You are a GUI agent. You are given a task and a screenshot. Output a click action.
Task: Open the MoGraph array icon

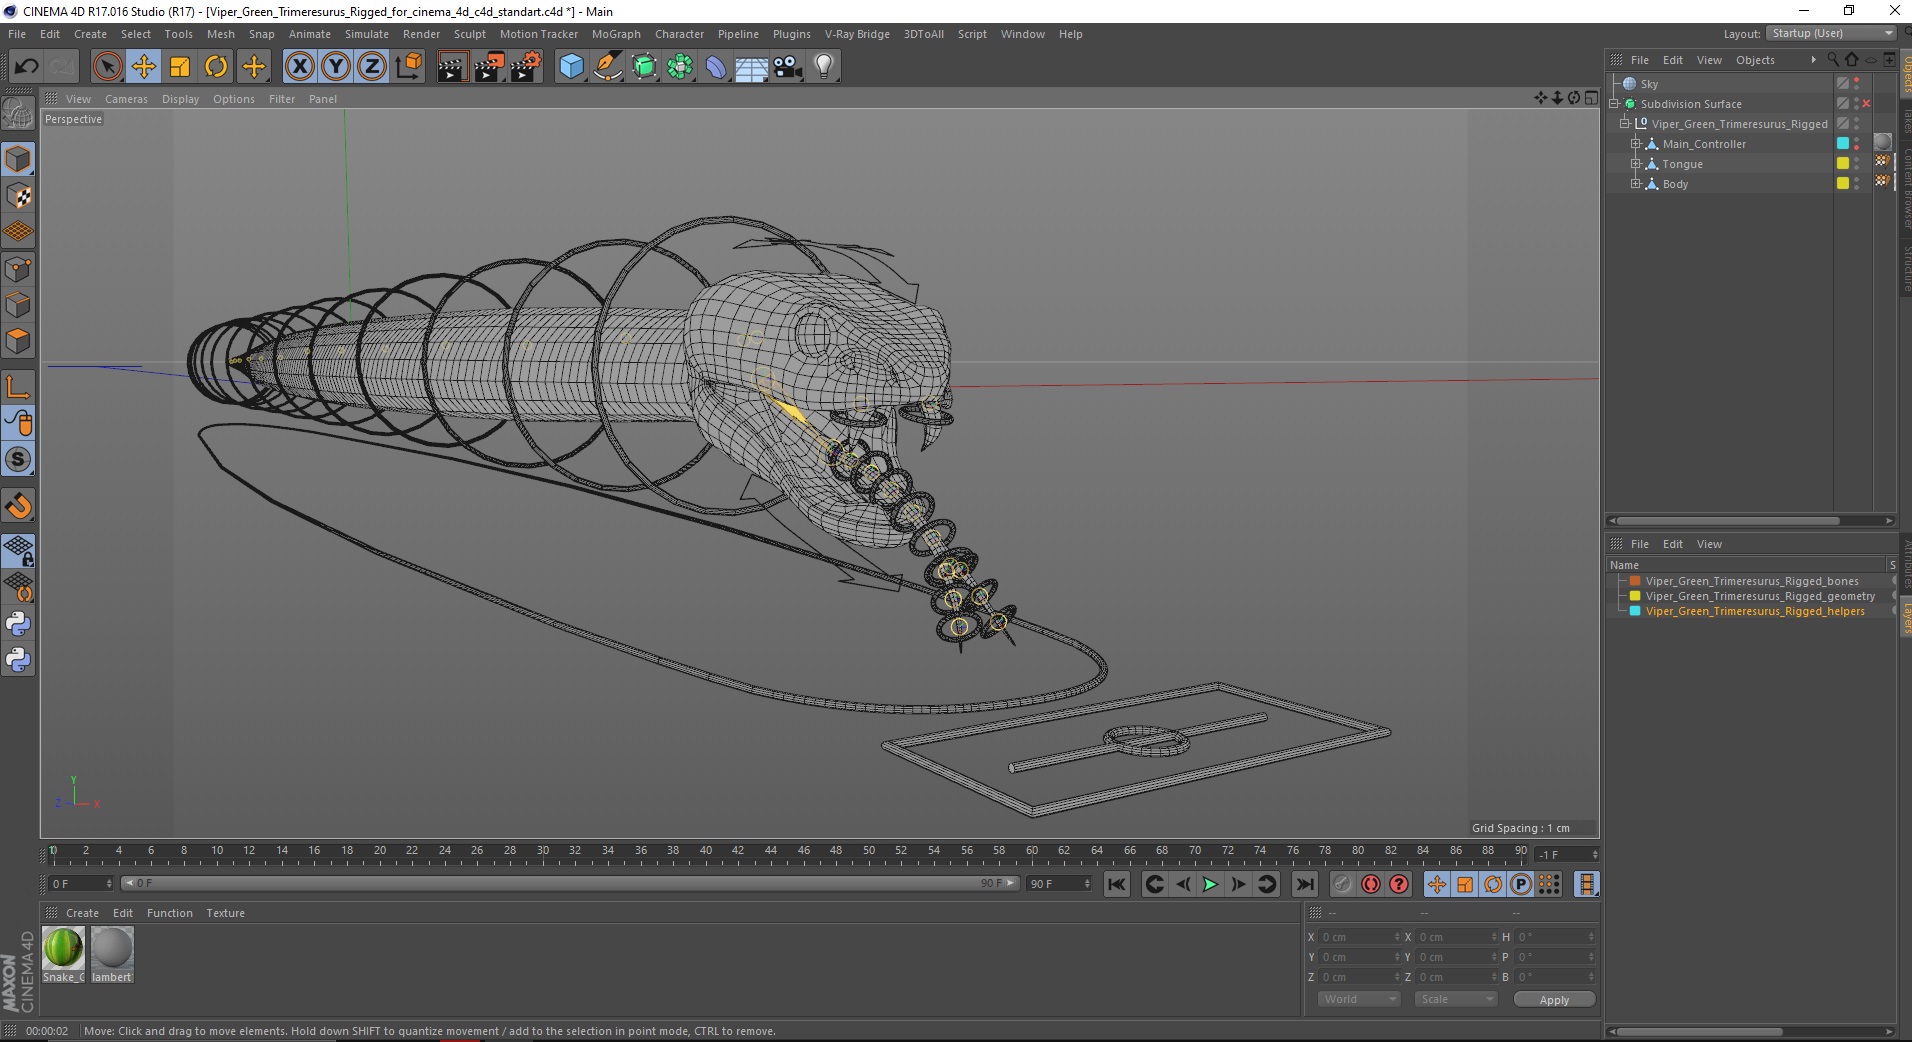coord(680,67)
